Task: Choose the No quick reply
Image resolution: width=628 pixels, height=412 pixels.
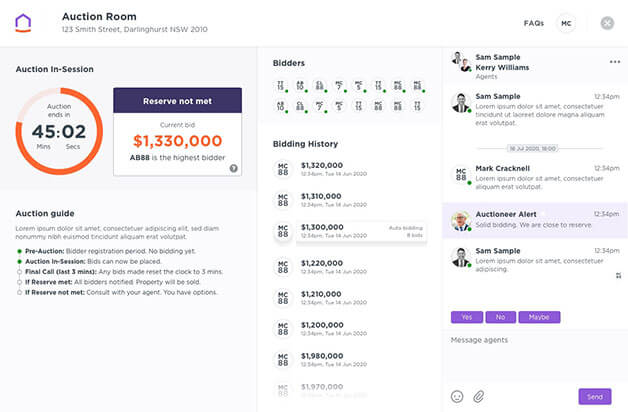Action: (x=501, y=317)
